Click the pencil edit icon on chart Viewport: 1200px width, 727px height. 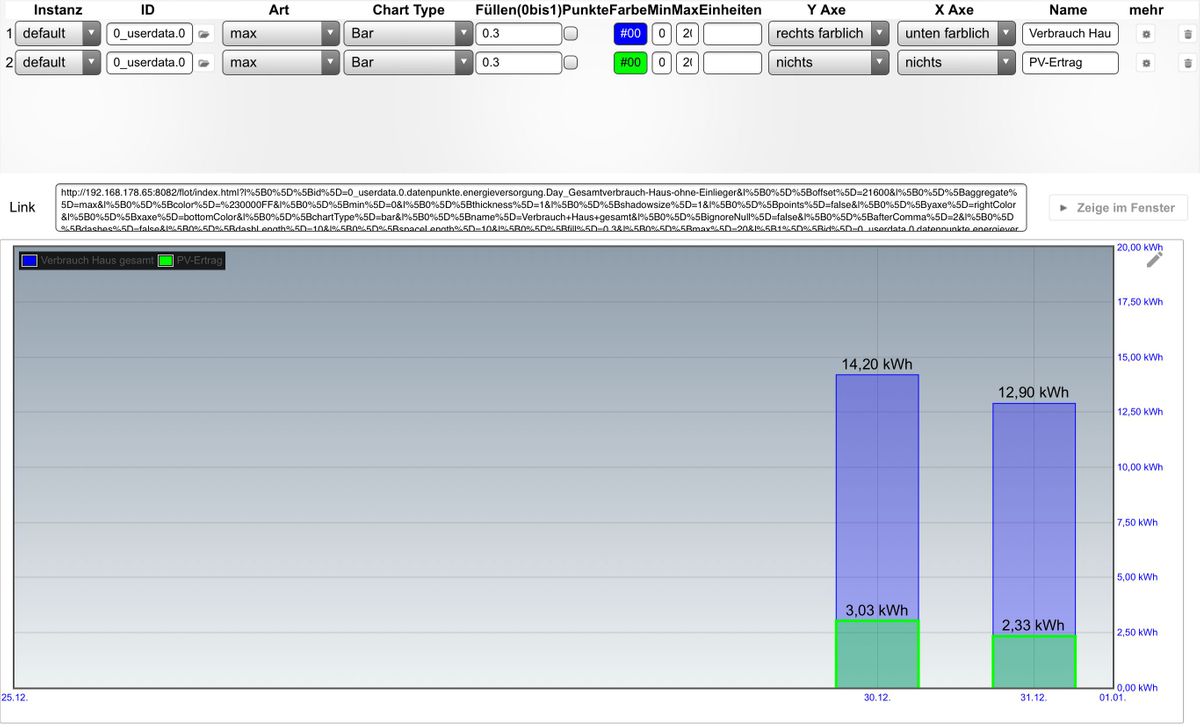tap(1154, 260)
